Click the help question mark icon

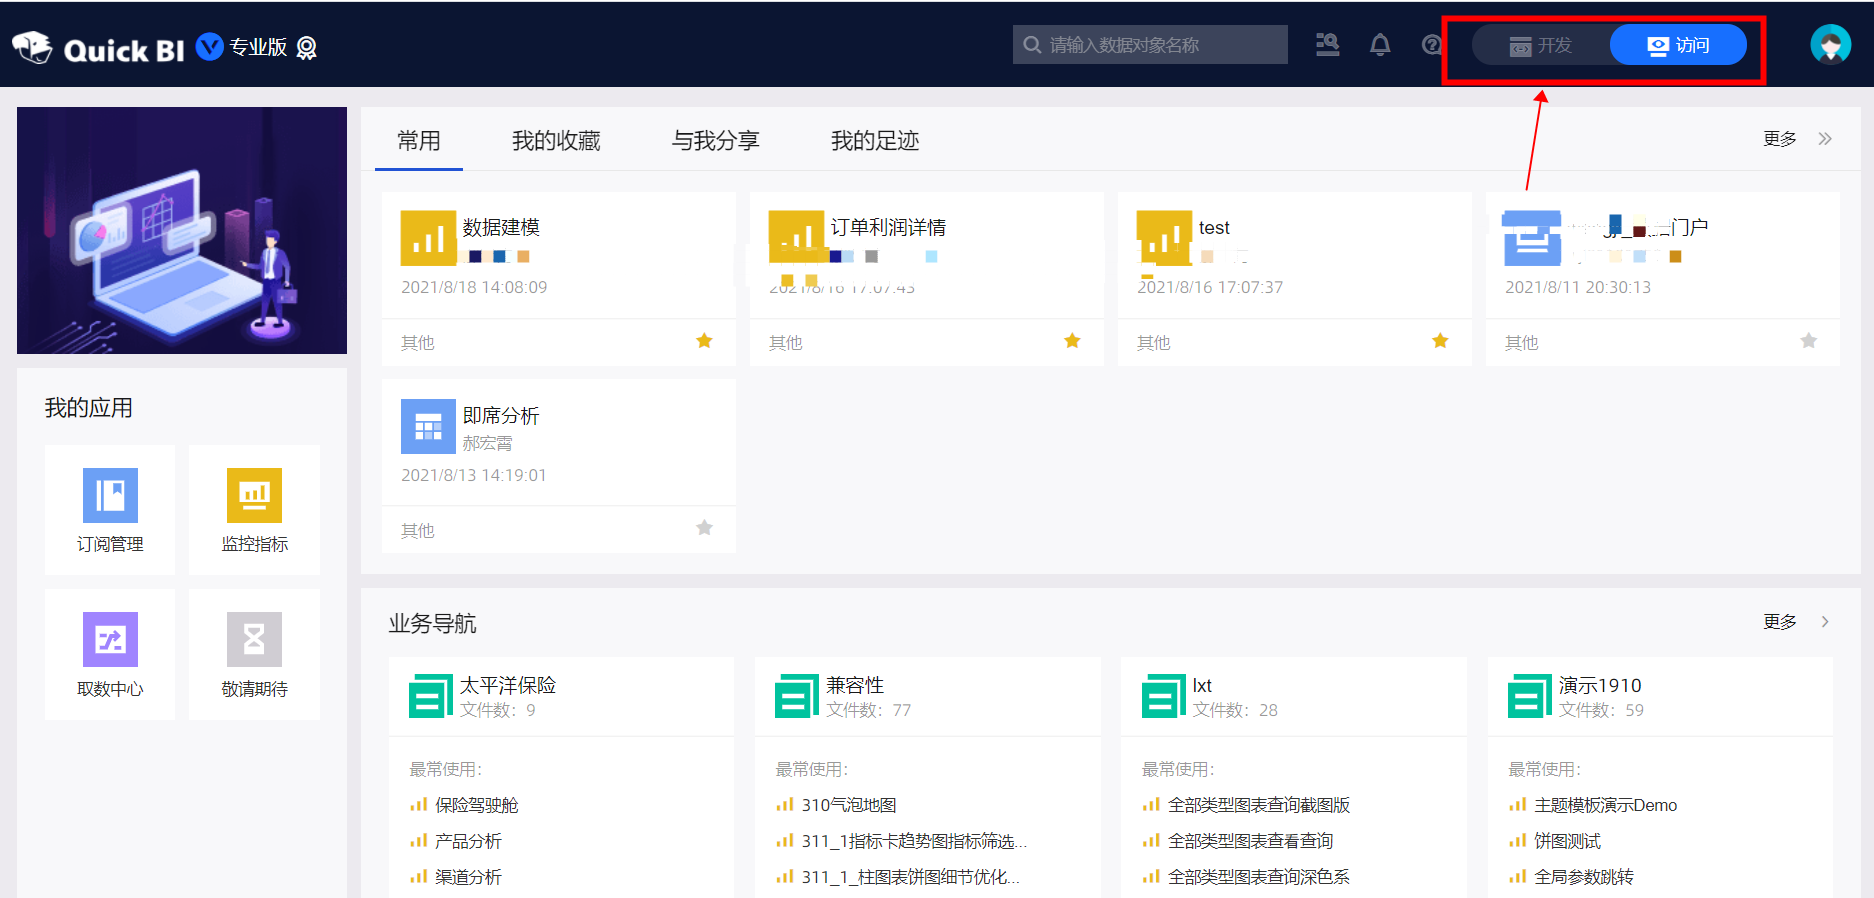1431,45
